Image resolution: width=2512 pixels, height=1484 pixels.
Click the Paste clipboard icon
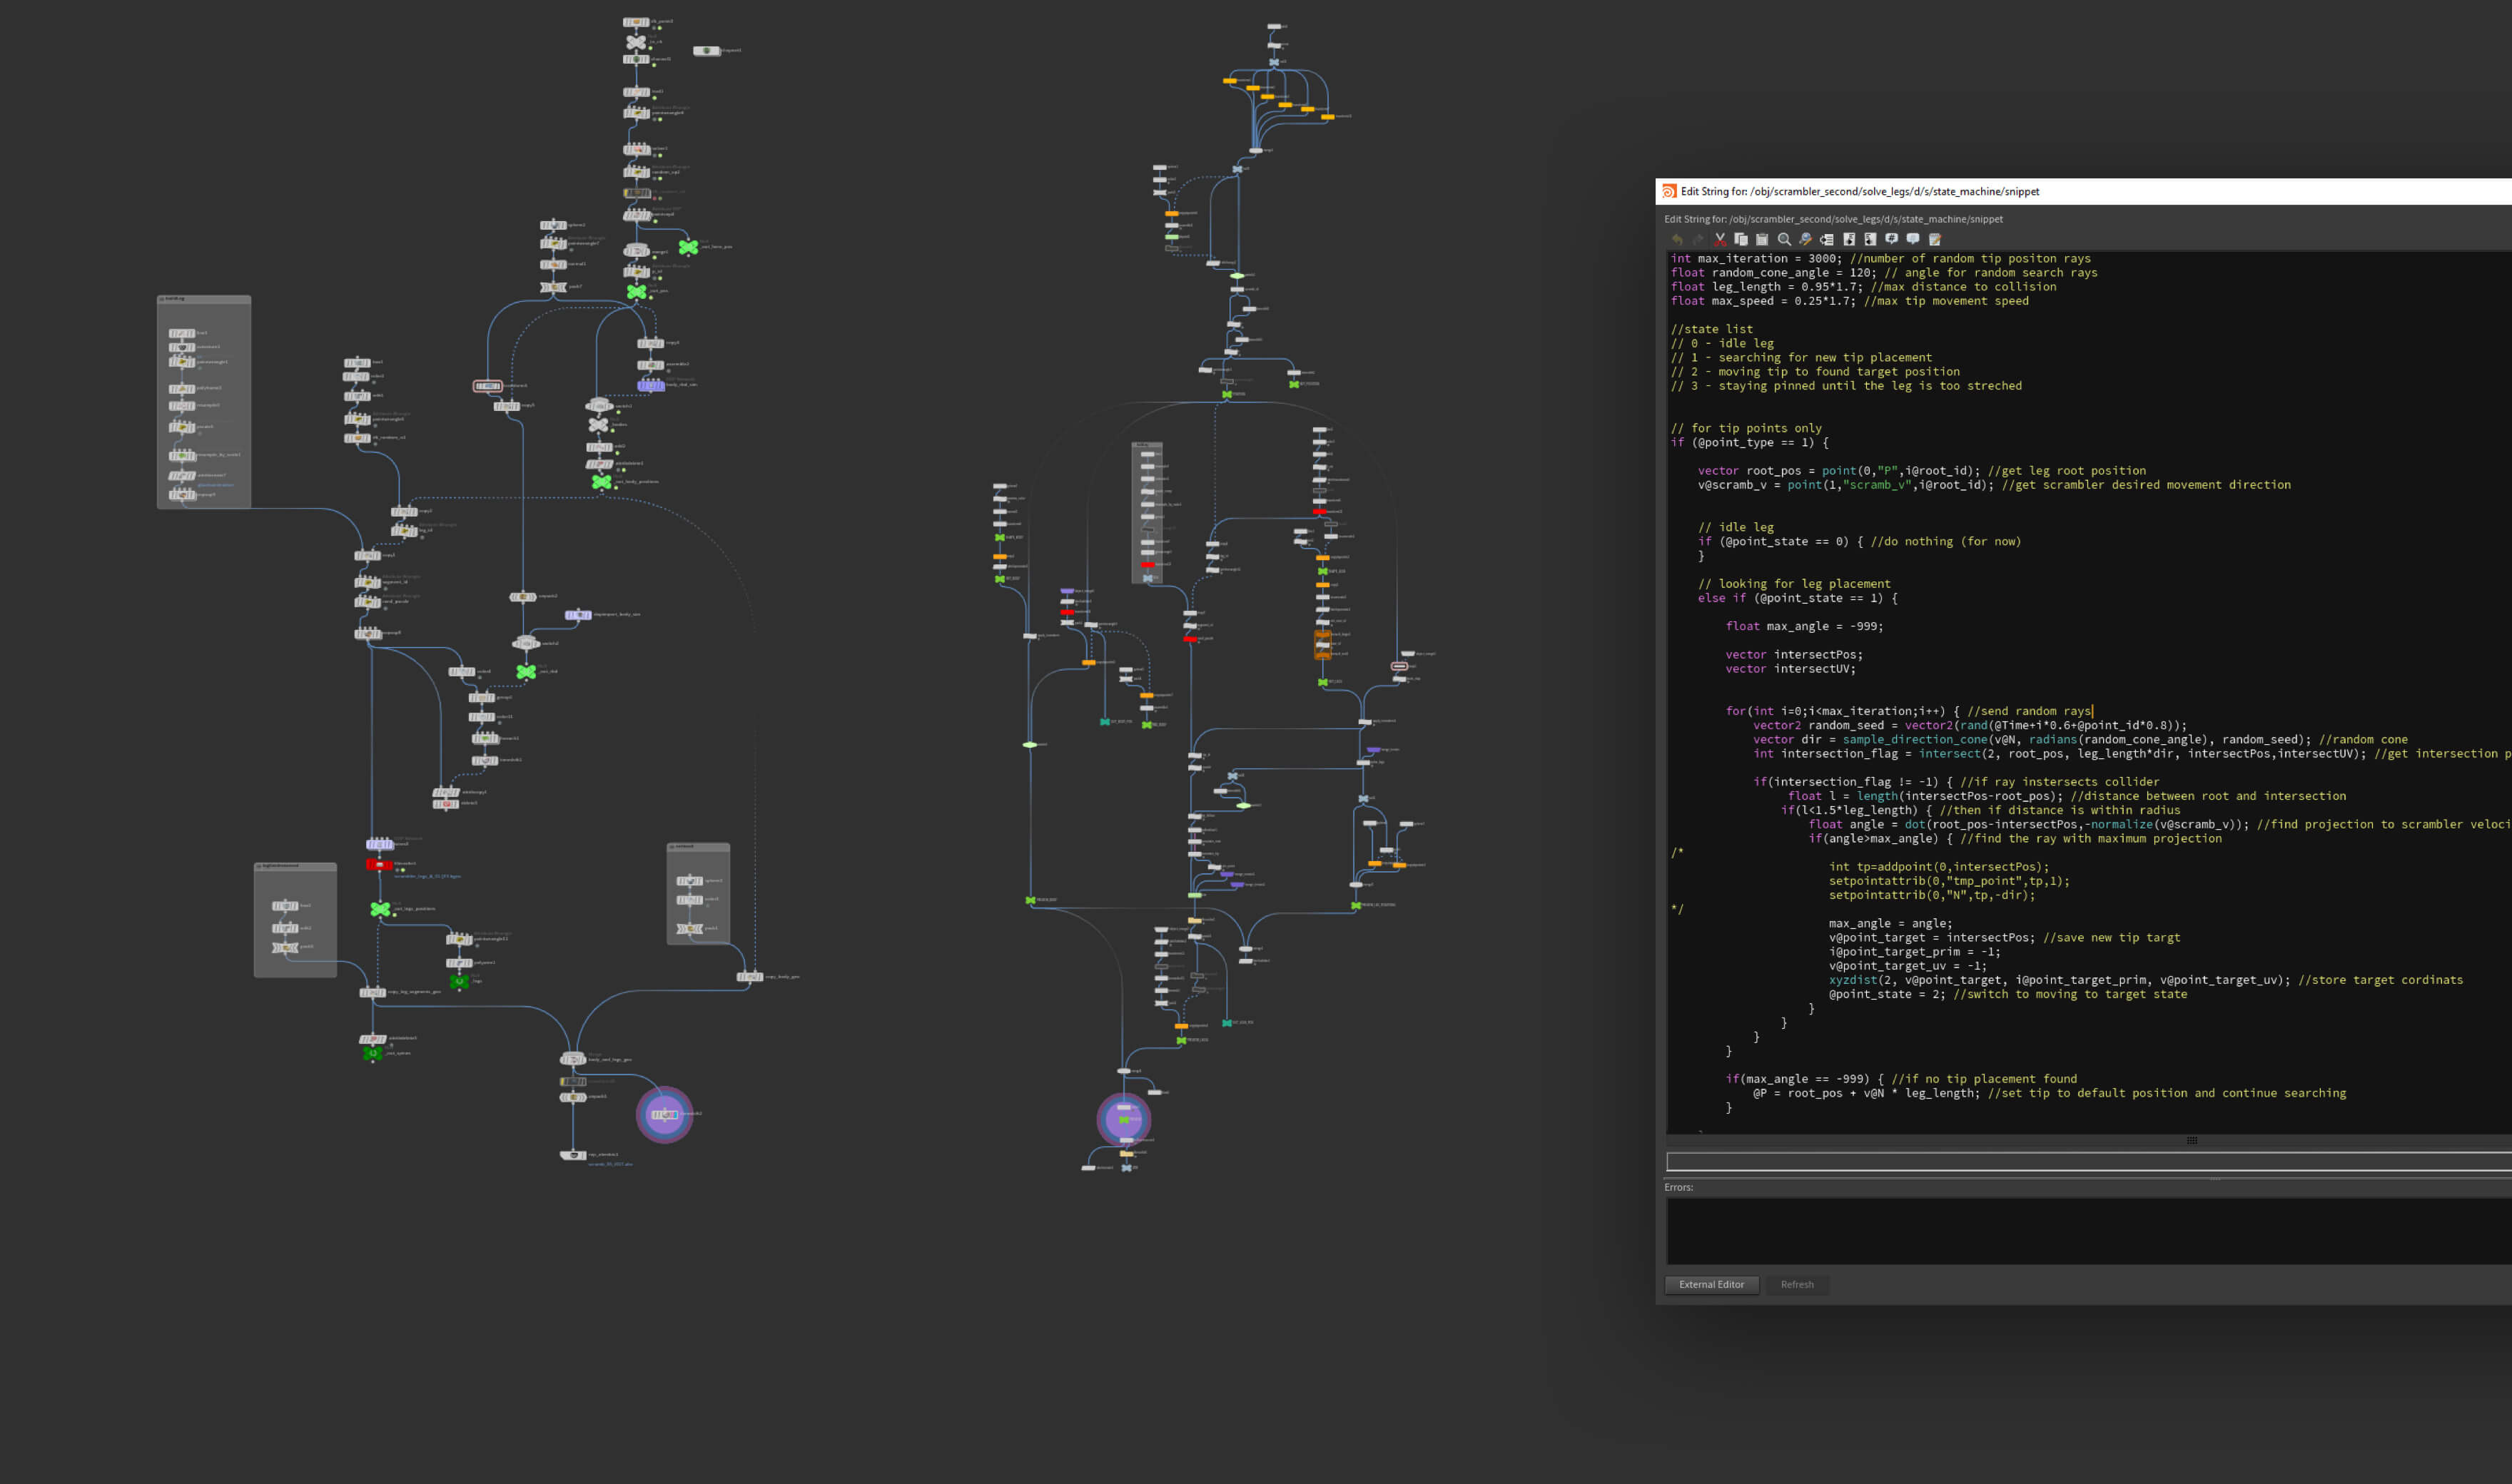coord(1762,240)
